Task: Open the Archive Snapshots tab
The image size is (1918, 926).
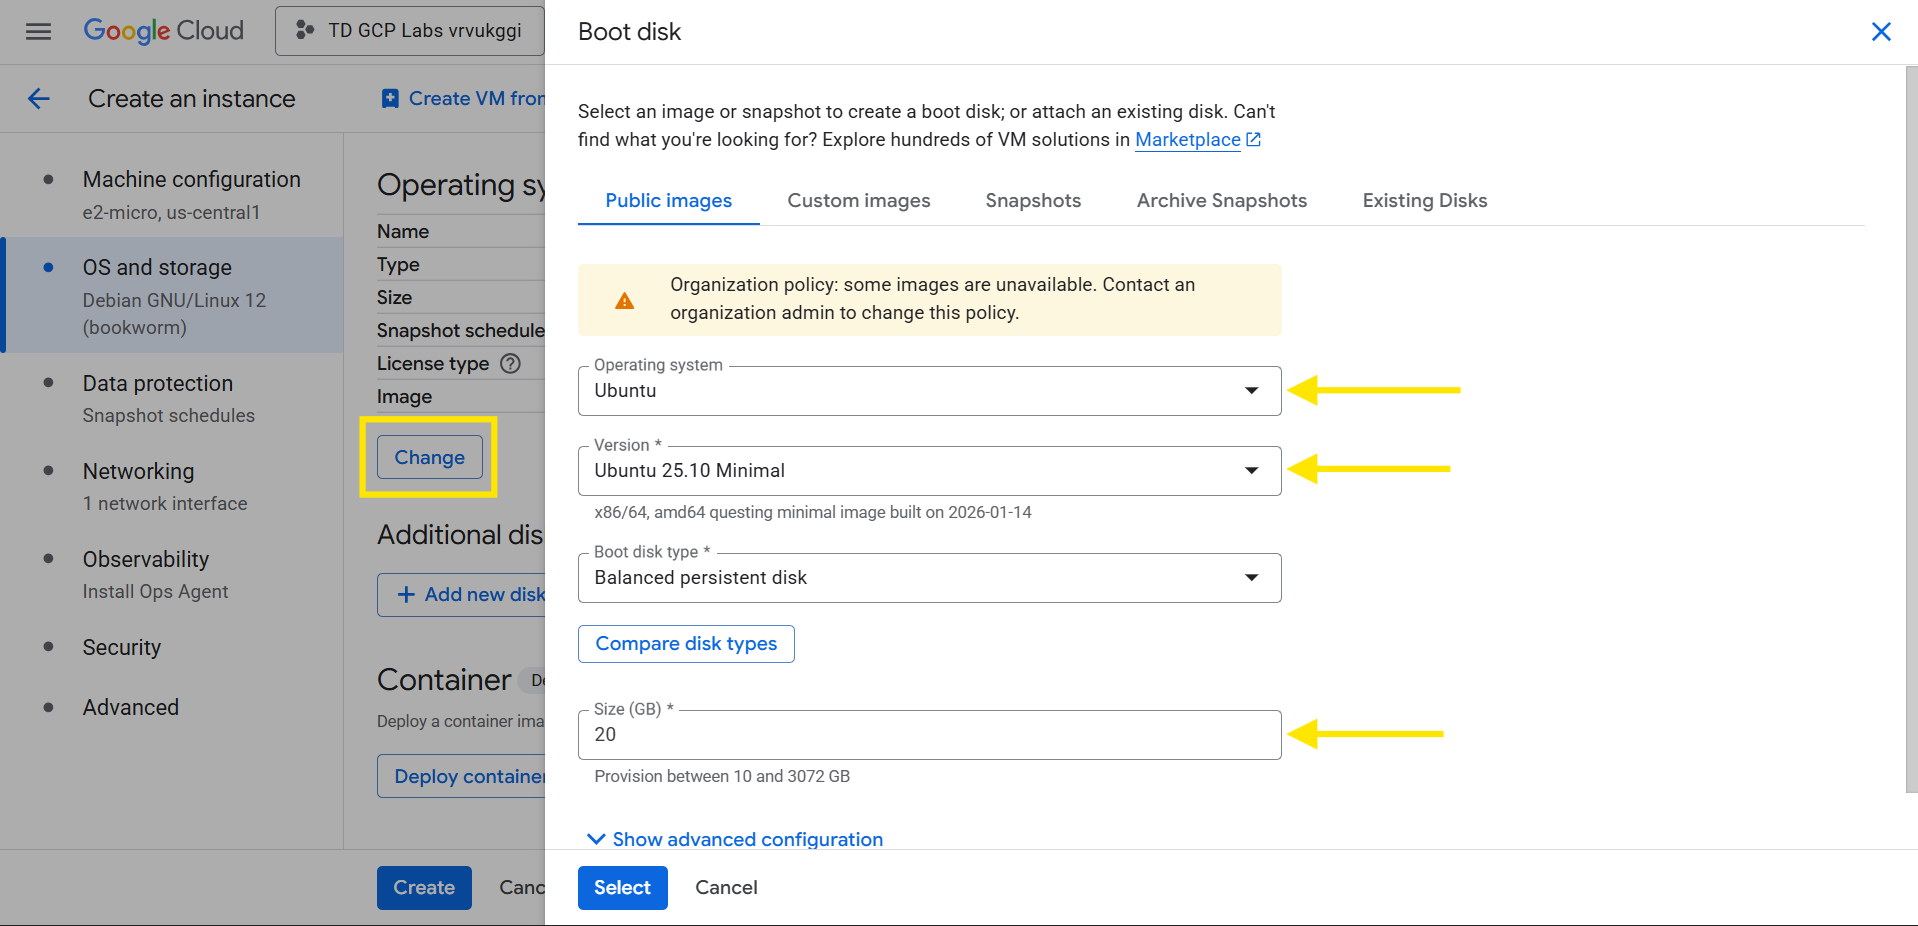Action: point(1221,201)
